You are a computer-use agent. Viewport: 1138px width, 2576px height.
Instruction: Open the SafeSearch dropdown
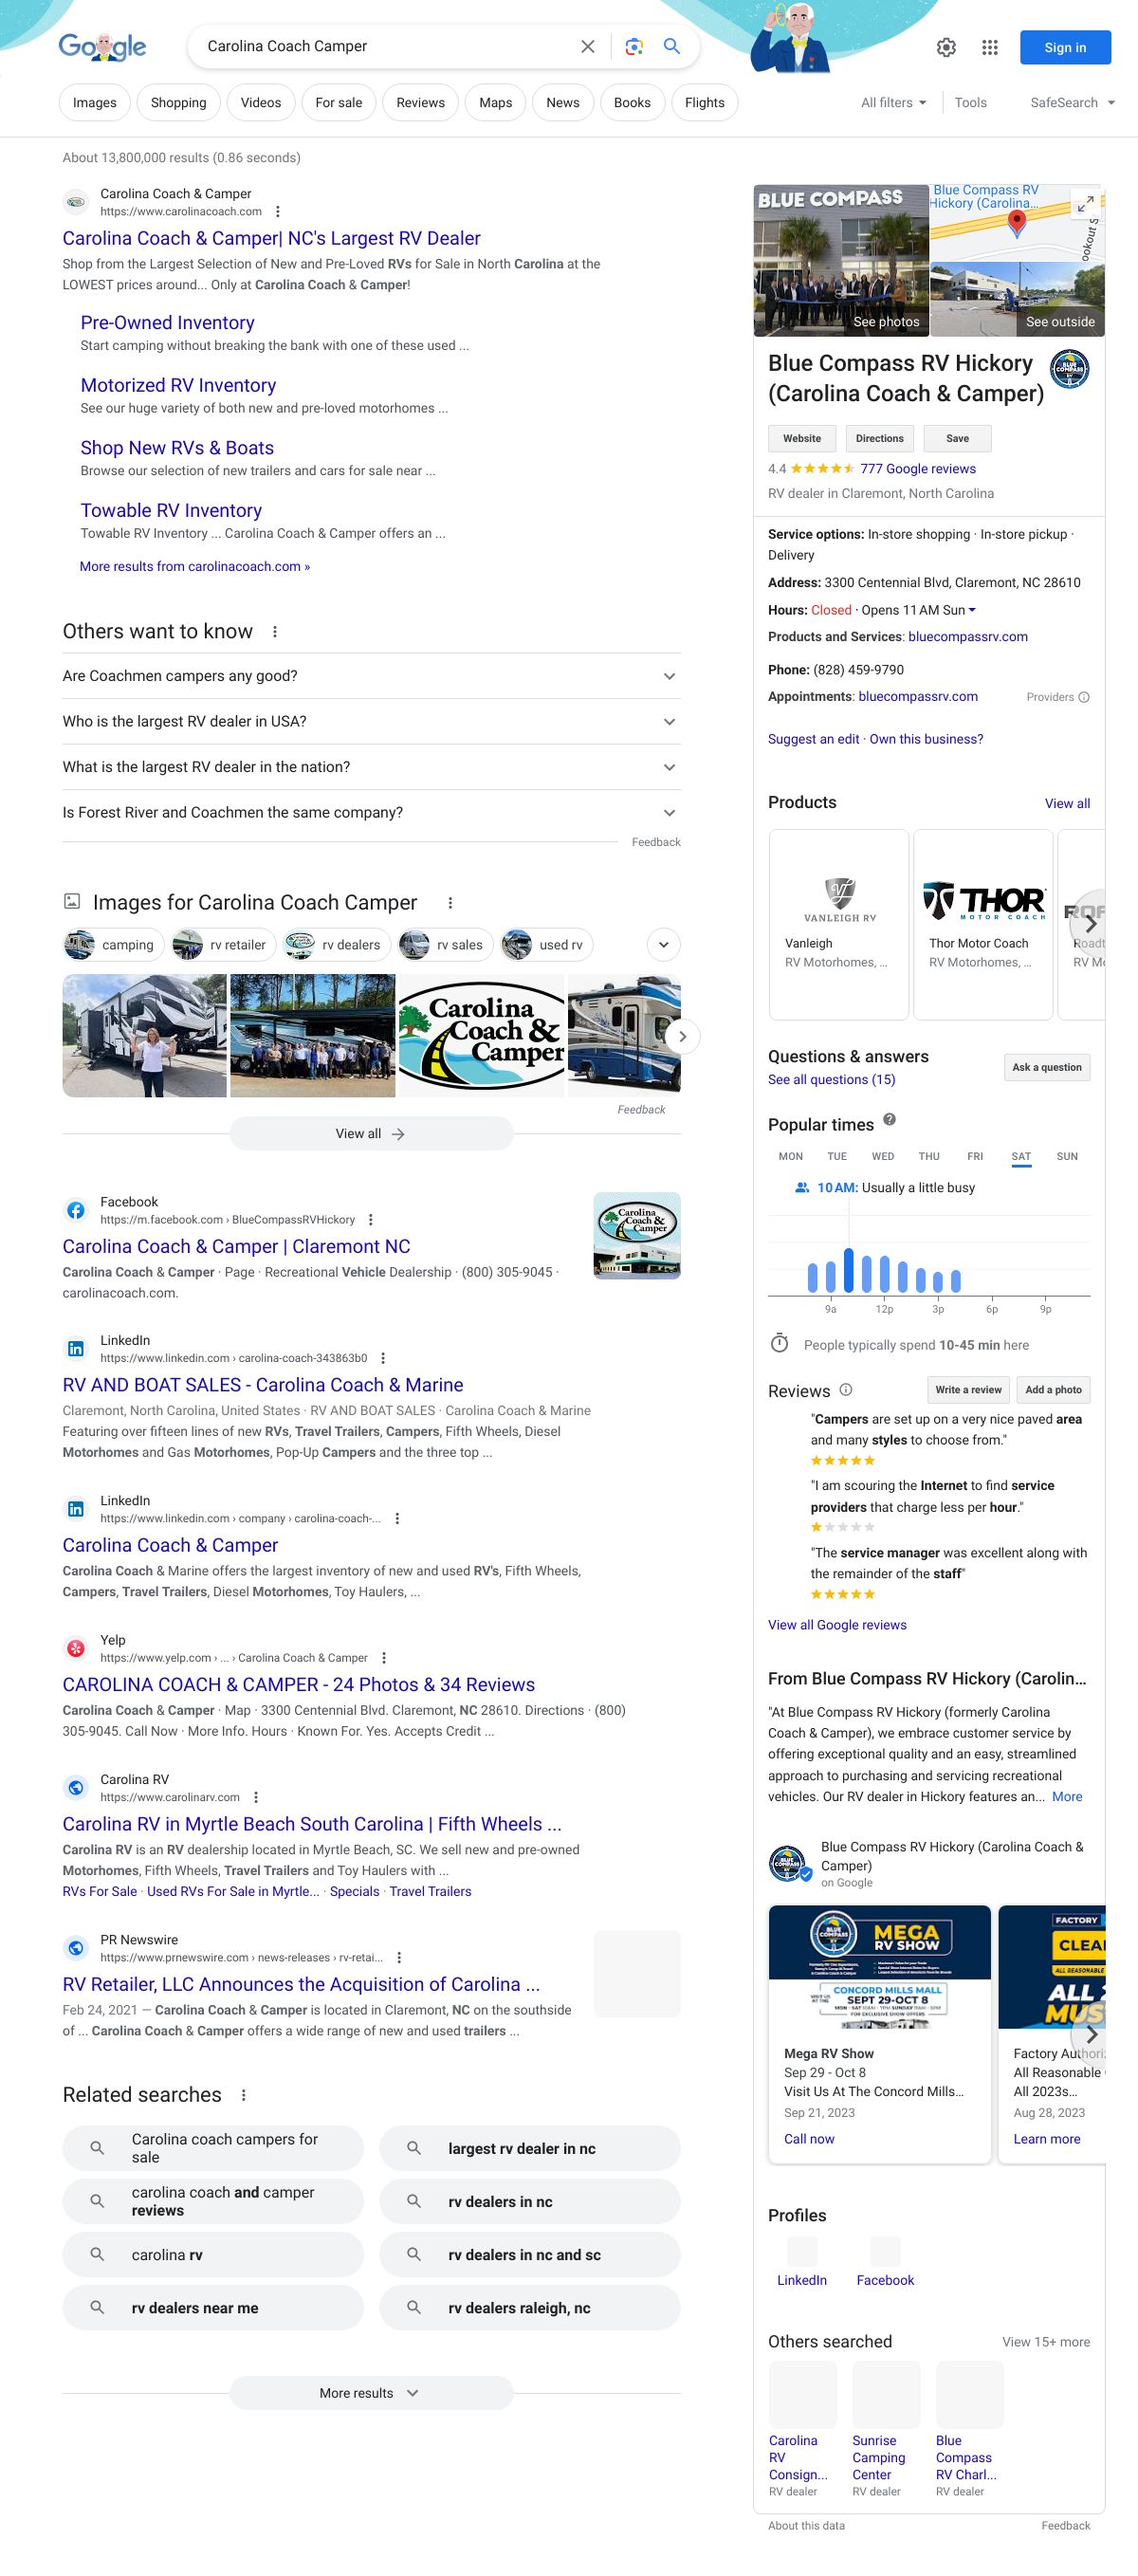point(1072,103)
